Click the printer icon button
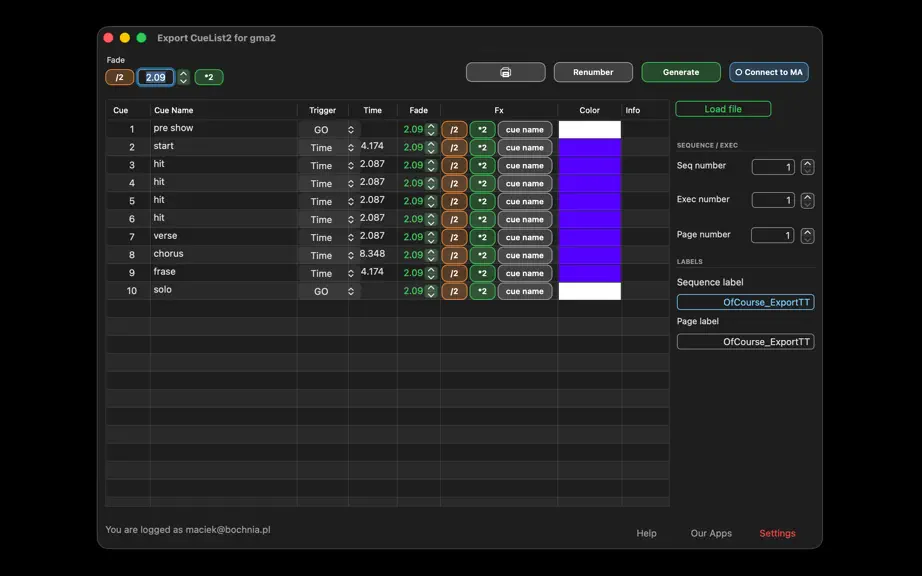The height and width of the screenshot is (576, 922). (x=505, y=72)
